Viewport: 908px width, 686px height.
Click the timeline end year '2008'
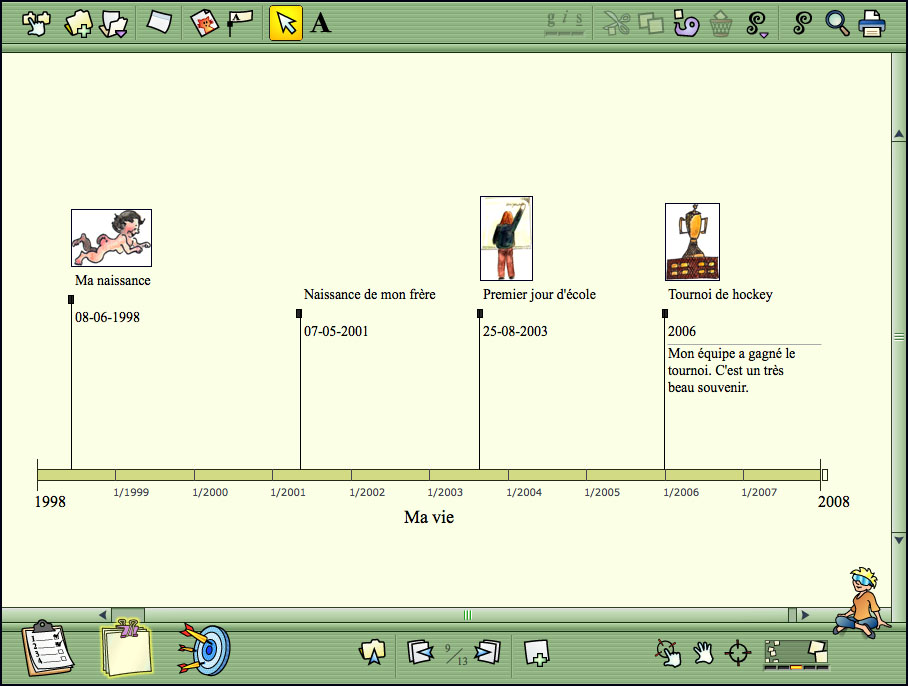[833, 501]
